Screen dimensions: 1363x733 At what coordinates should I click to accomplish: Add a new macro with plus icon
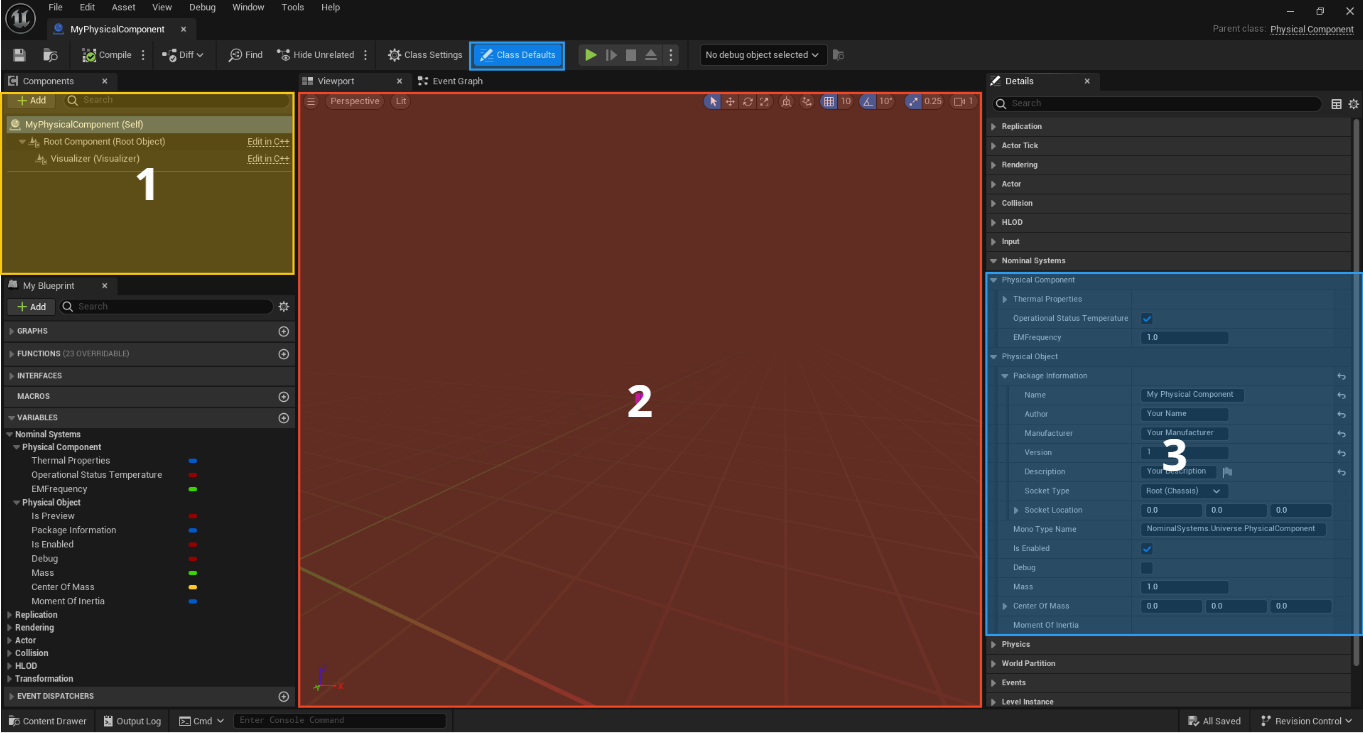pyautogui.click(x=283, y=397)
